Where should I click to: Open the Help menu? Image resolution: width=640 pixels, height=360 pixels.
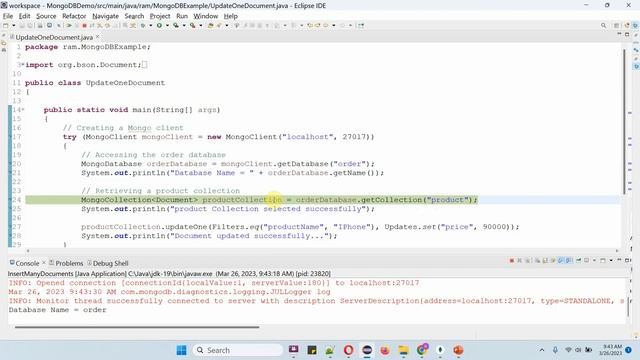pyautogui.click(x=230, y=16)
